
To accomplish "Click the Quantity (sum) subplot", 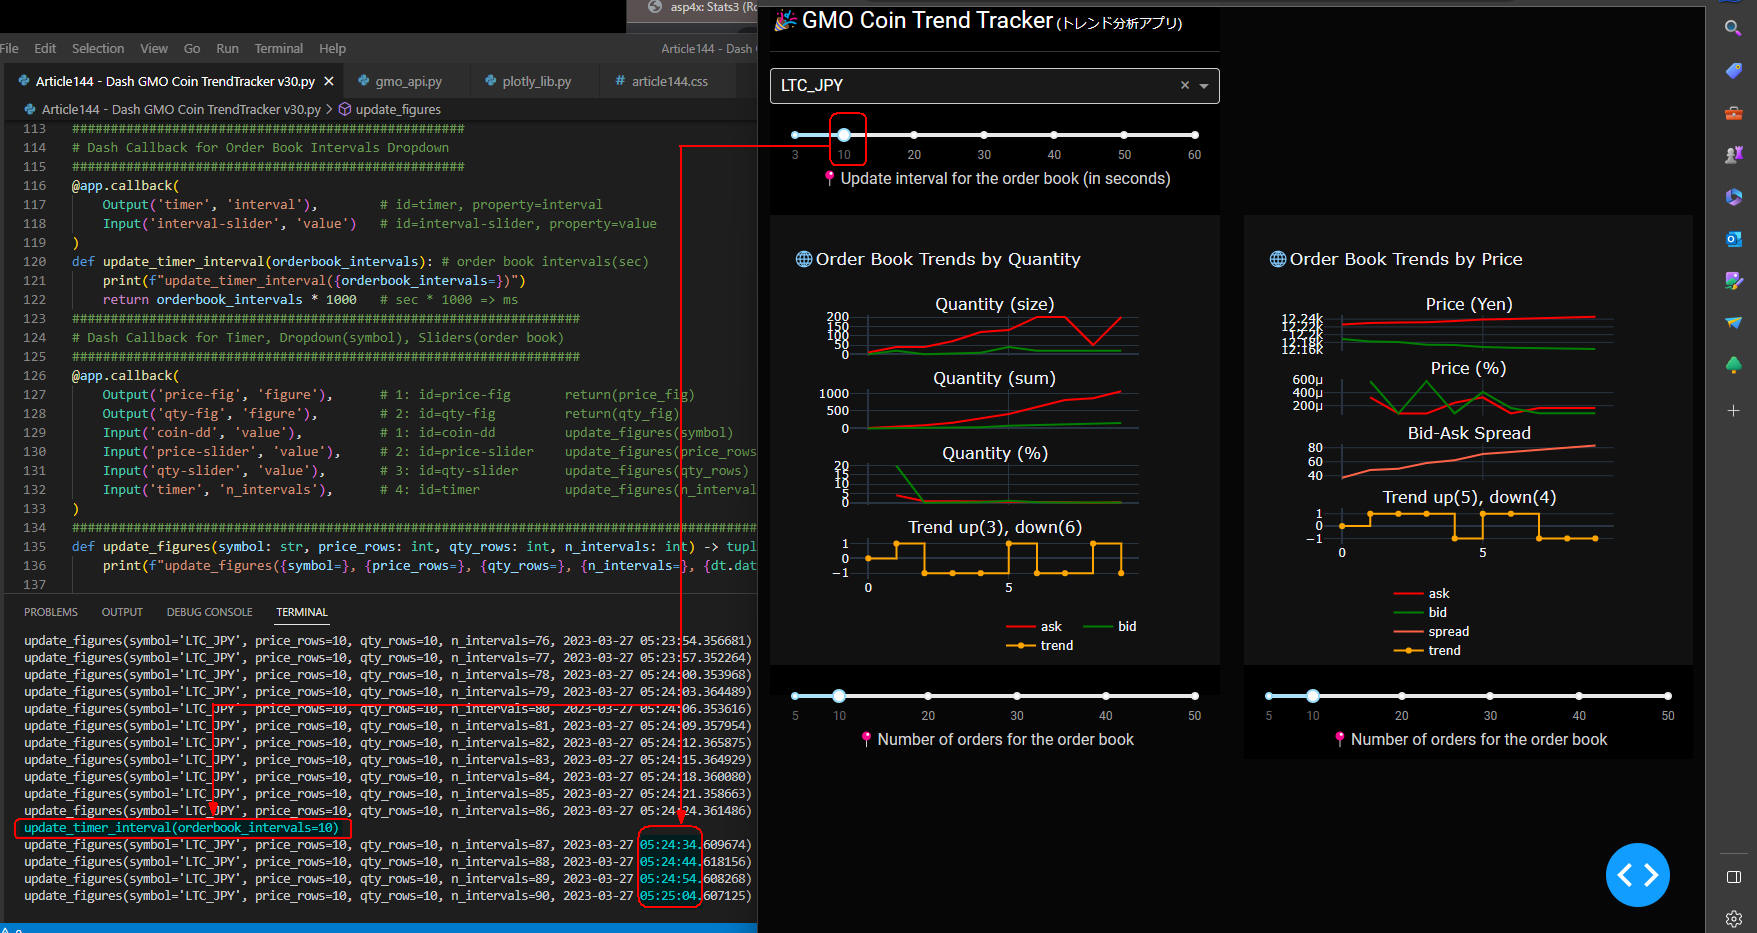I will coord(1003,410).
